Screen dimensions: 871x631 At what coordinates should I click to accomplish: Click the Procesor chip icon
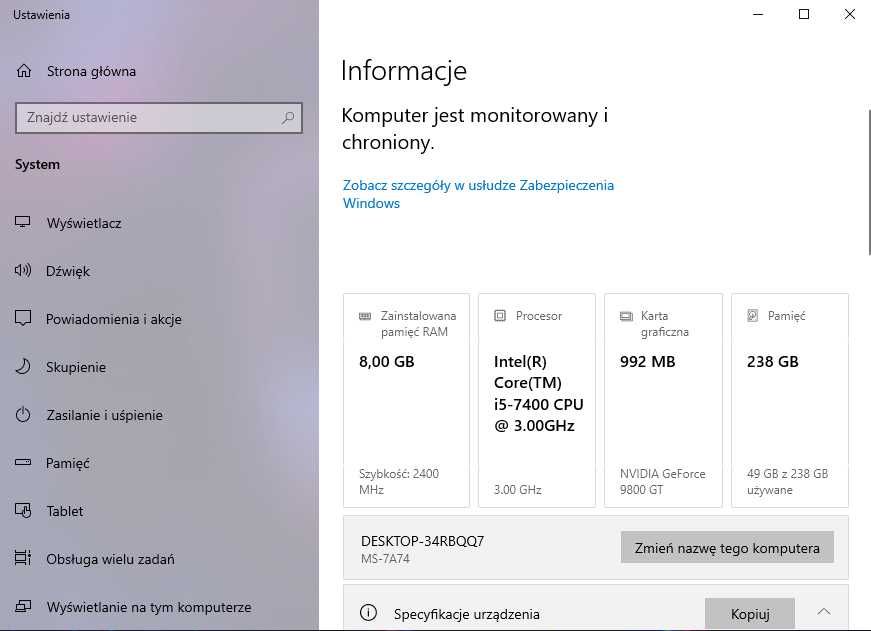[500, 316]
